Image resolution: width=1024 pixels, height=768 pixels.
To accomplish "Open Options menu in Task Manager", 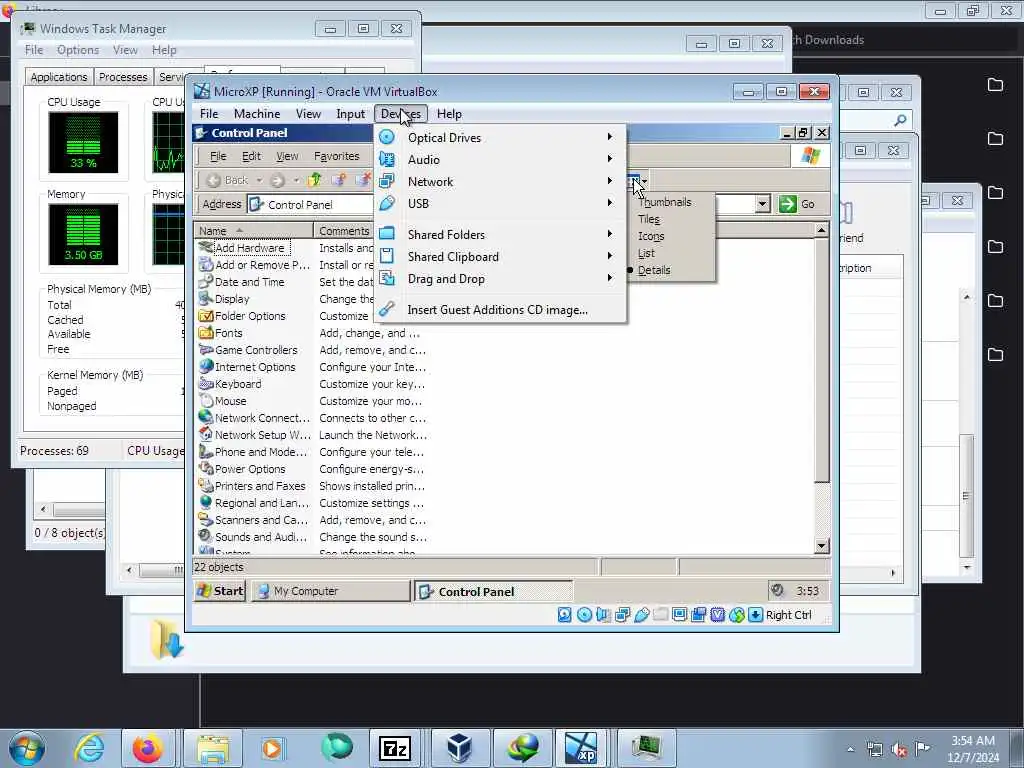I will 78,50.
